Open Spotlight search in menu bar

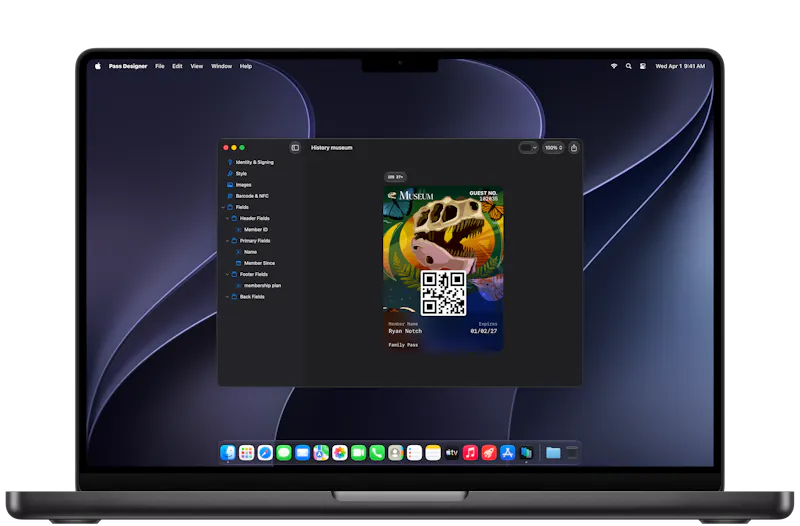[x=629, y=66]
